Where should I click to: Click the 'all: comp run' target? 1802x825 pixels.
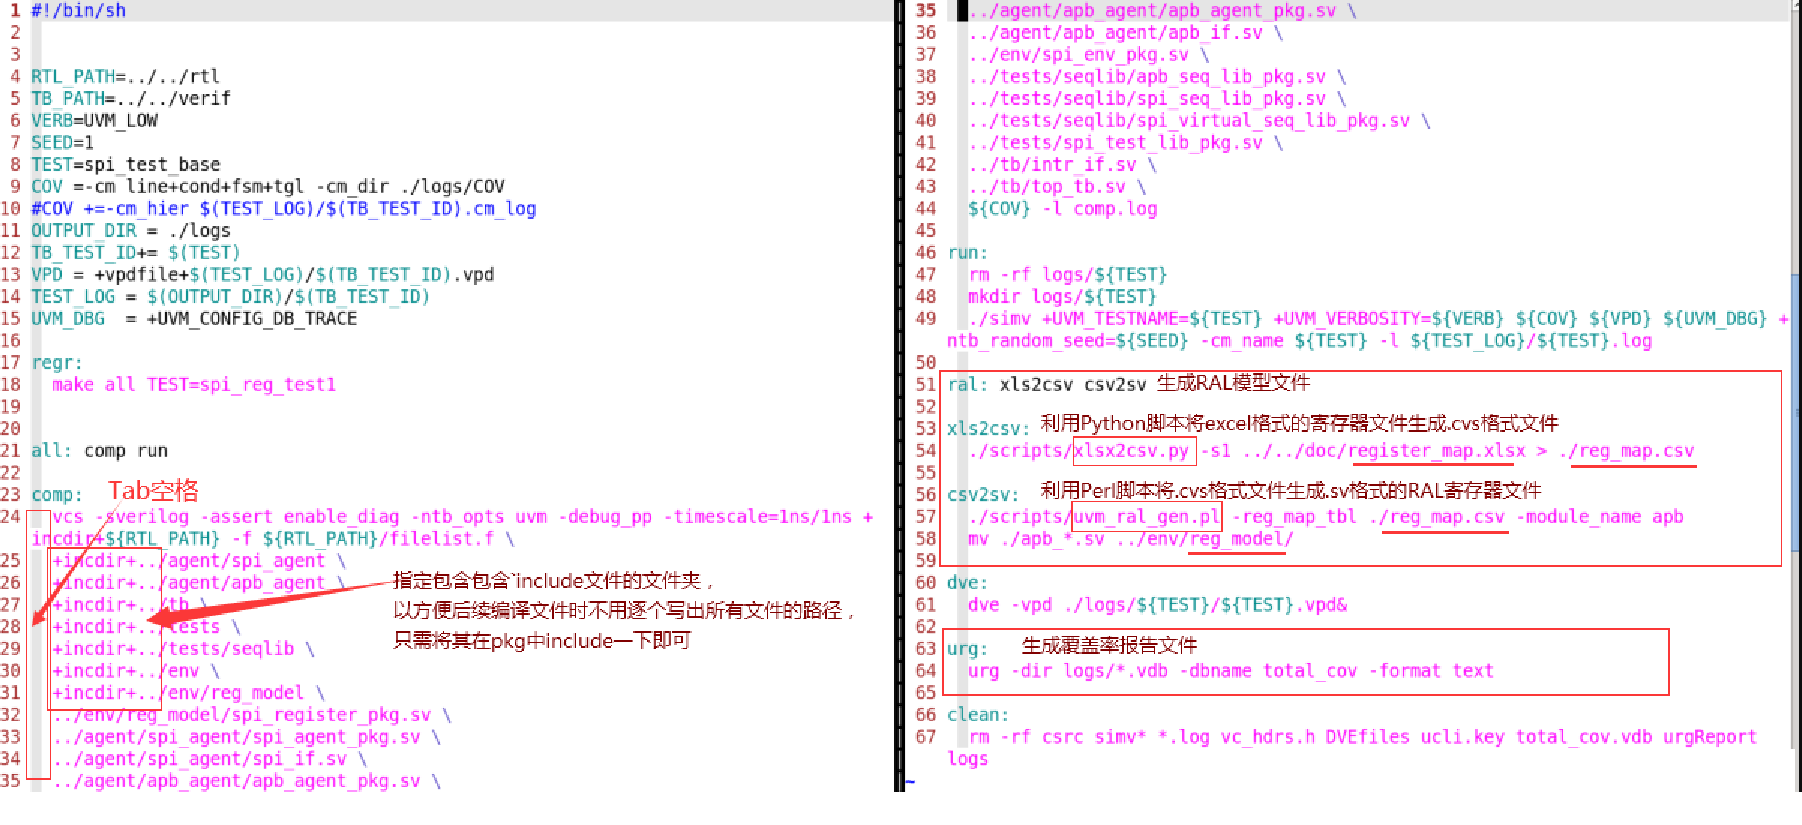[99, 450]
